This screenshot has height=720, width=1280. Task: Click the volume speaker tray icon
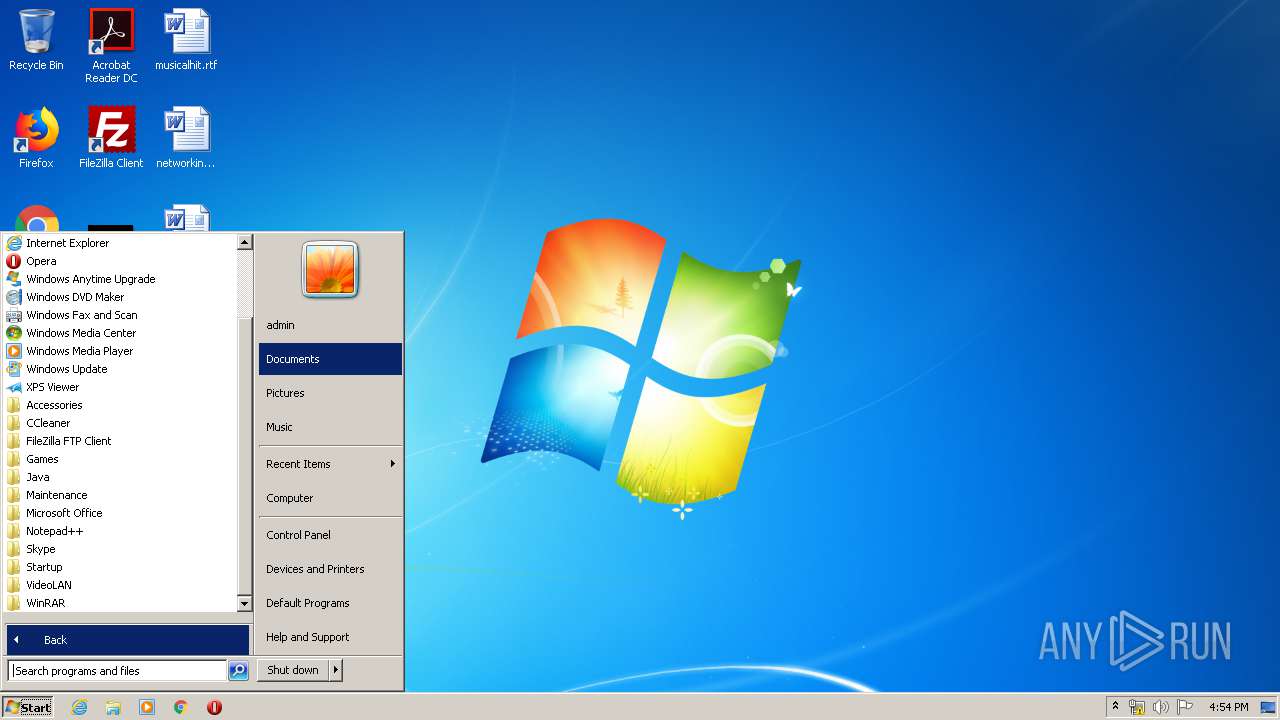click(1161, 707)
